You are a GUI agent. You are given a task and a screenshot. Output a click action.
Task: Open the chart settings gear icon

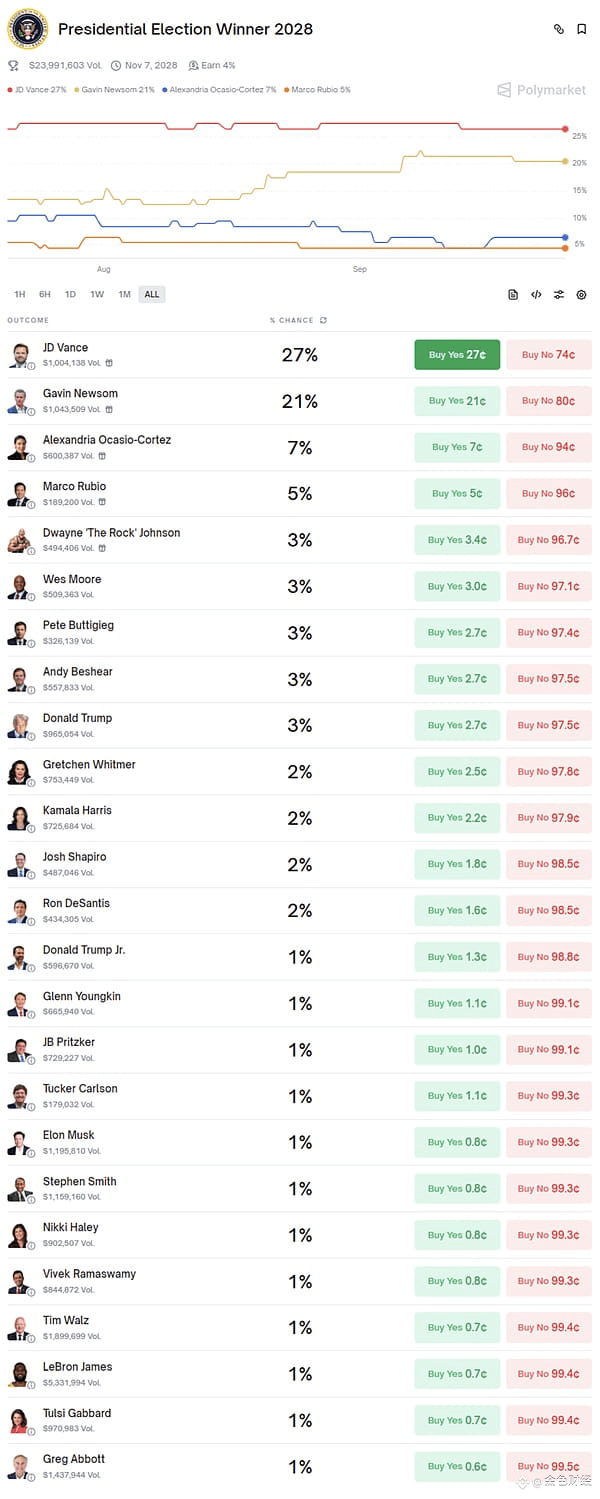click(581, 294)
